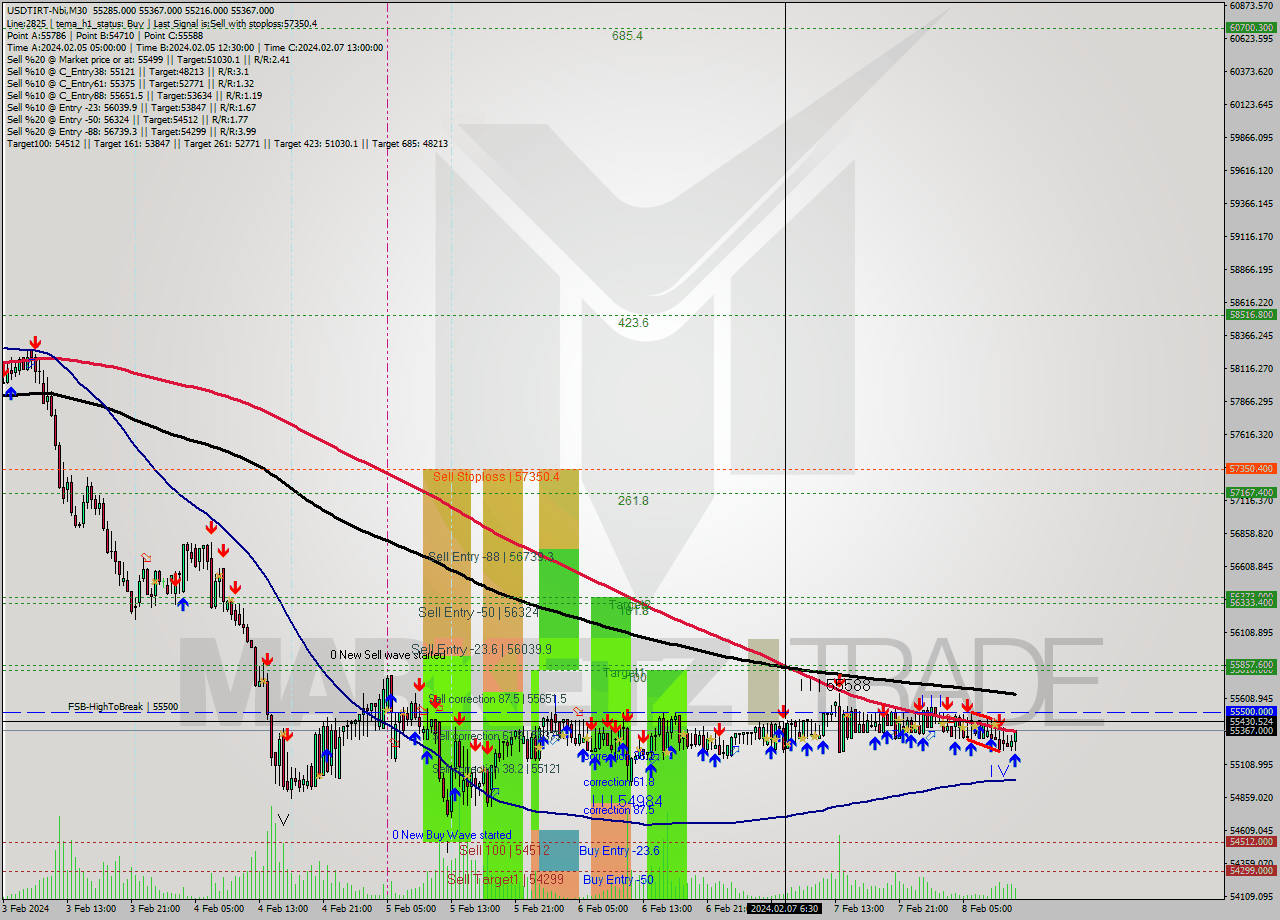Click the 'Buy Entry -23.6' label
Image resolution: width=1280 pixels, height=920 pixels.
(x=619, y=851)
